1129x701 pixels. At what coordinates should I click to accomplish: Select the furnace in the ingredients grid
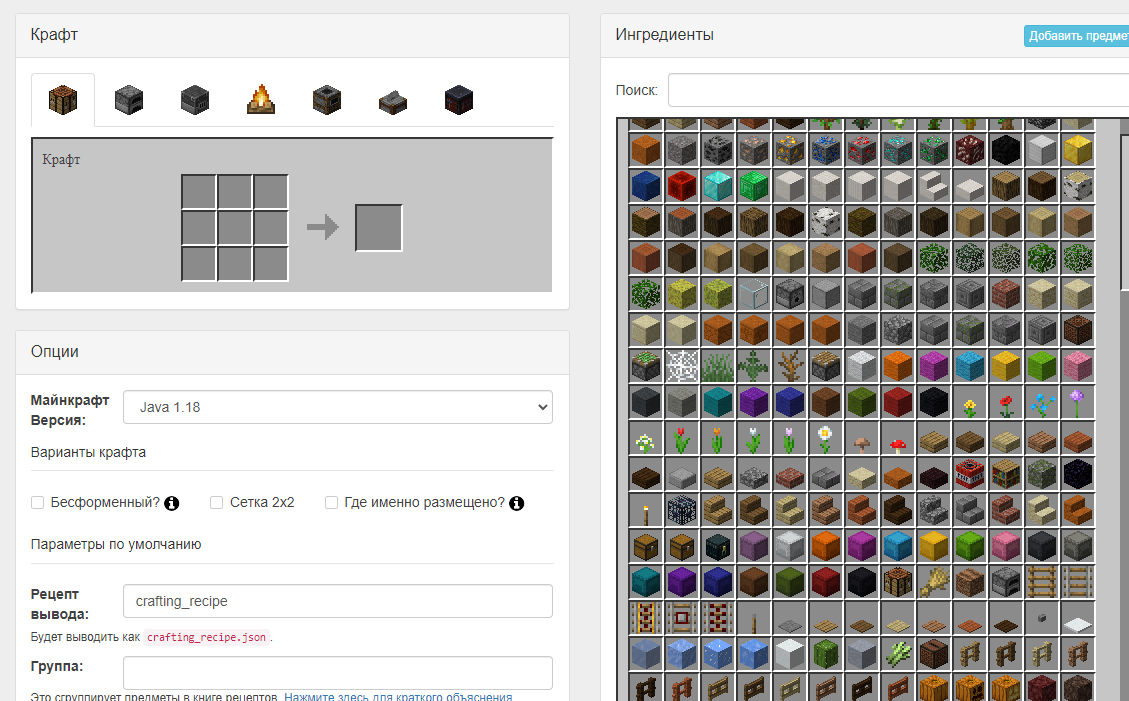[x=1005, y=582]
